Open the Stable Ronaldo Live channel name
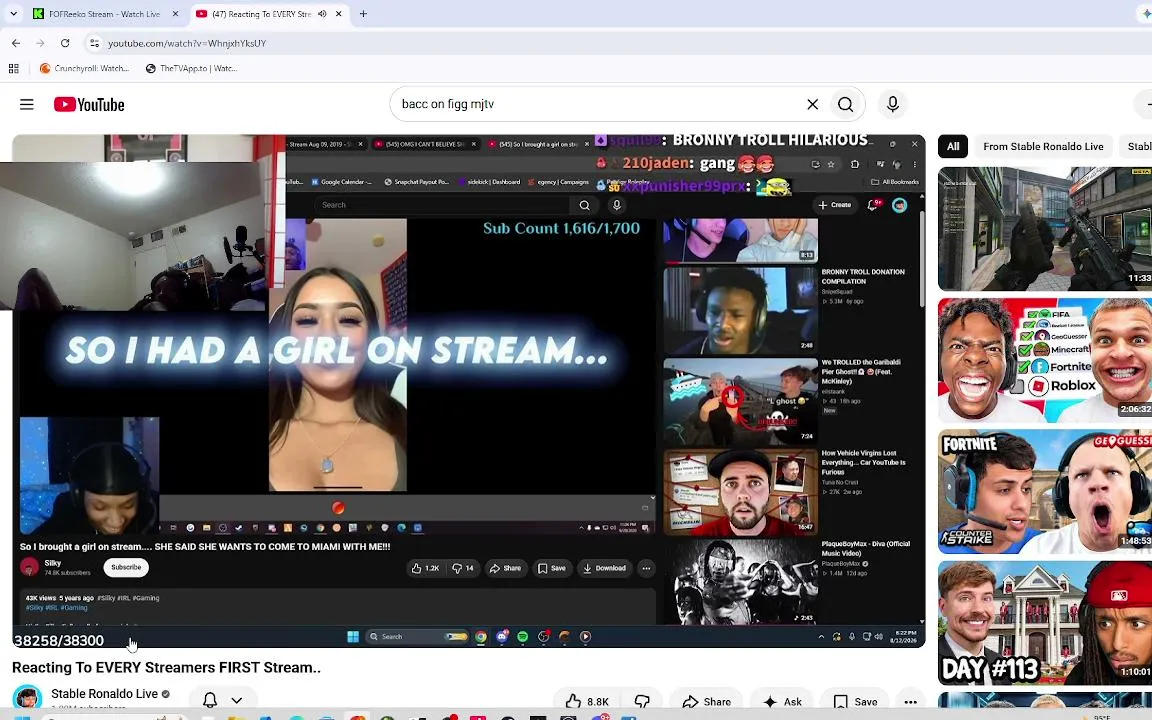This screenshot has width=1152, height=720. point(104,694)
